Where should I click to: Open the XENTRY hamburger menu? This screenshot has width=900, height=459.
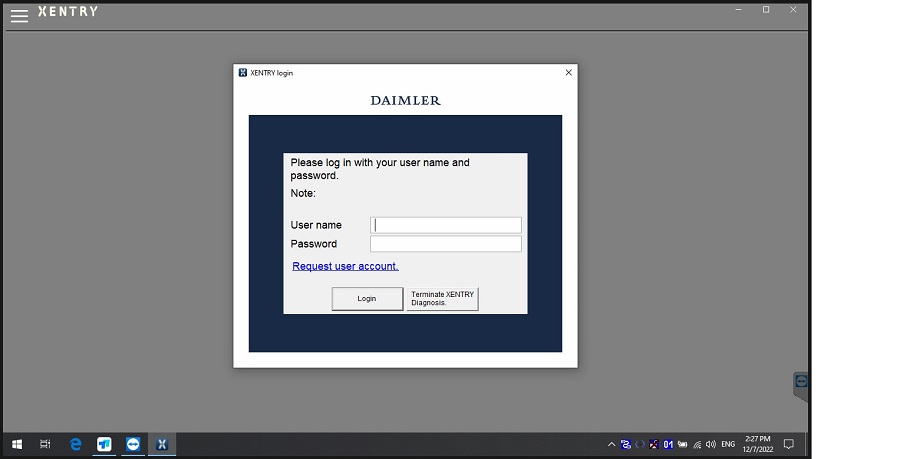pyautogui.click(x=19, y=15)
